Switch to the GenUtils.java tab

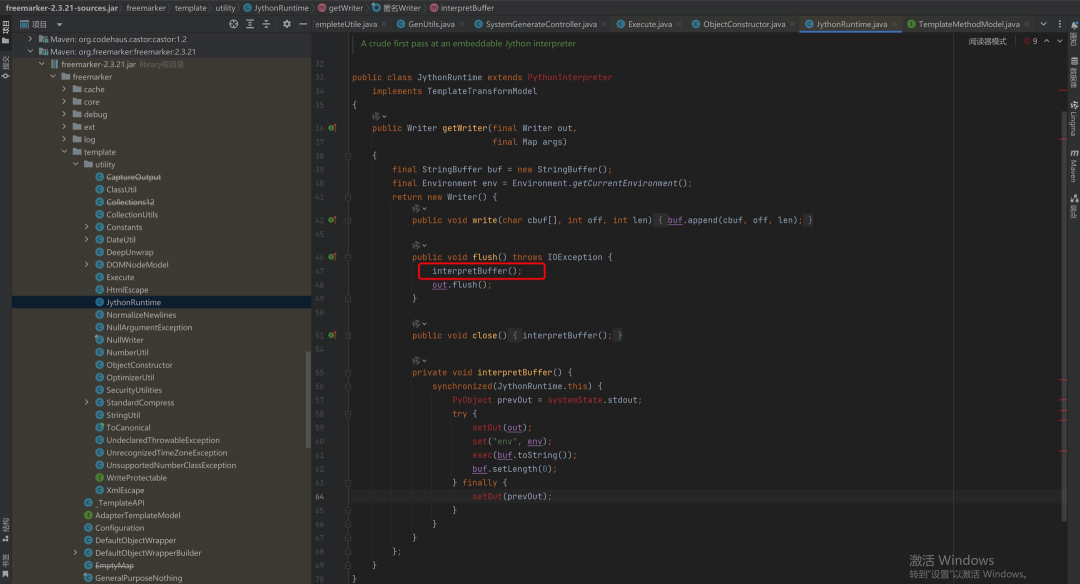tap(431, 24)
